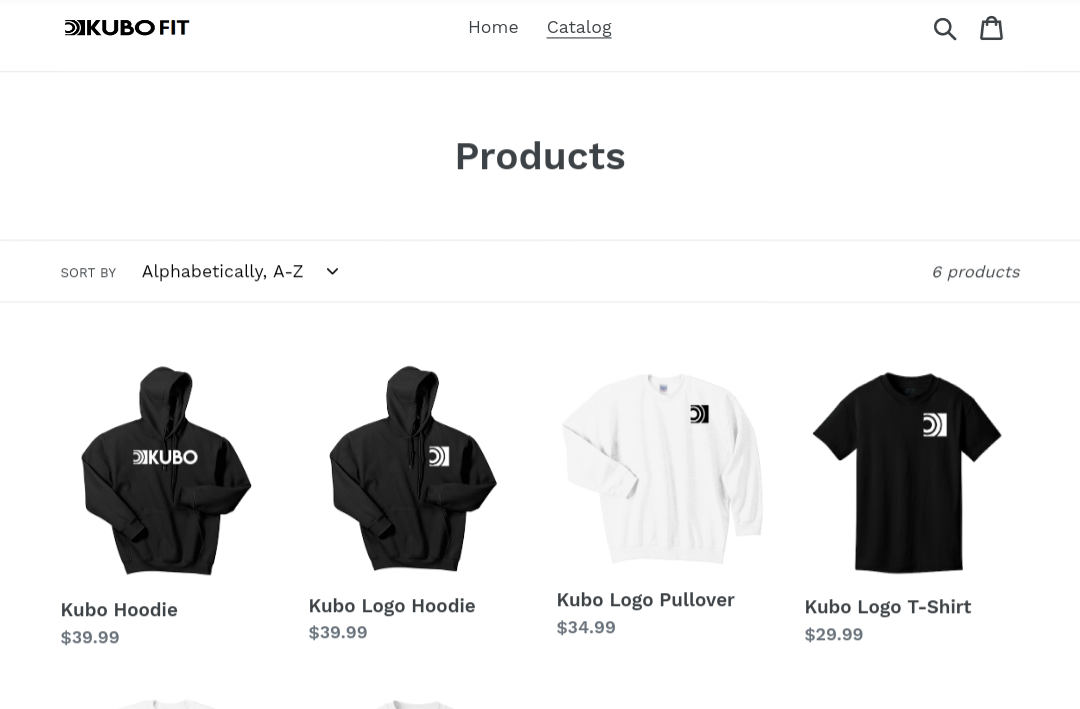The height and width of the screenshot is (709, 1080).
Task: Expand the Sort By dropdown
Action: (240, 271)
